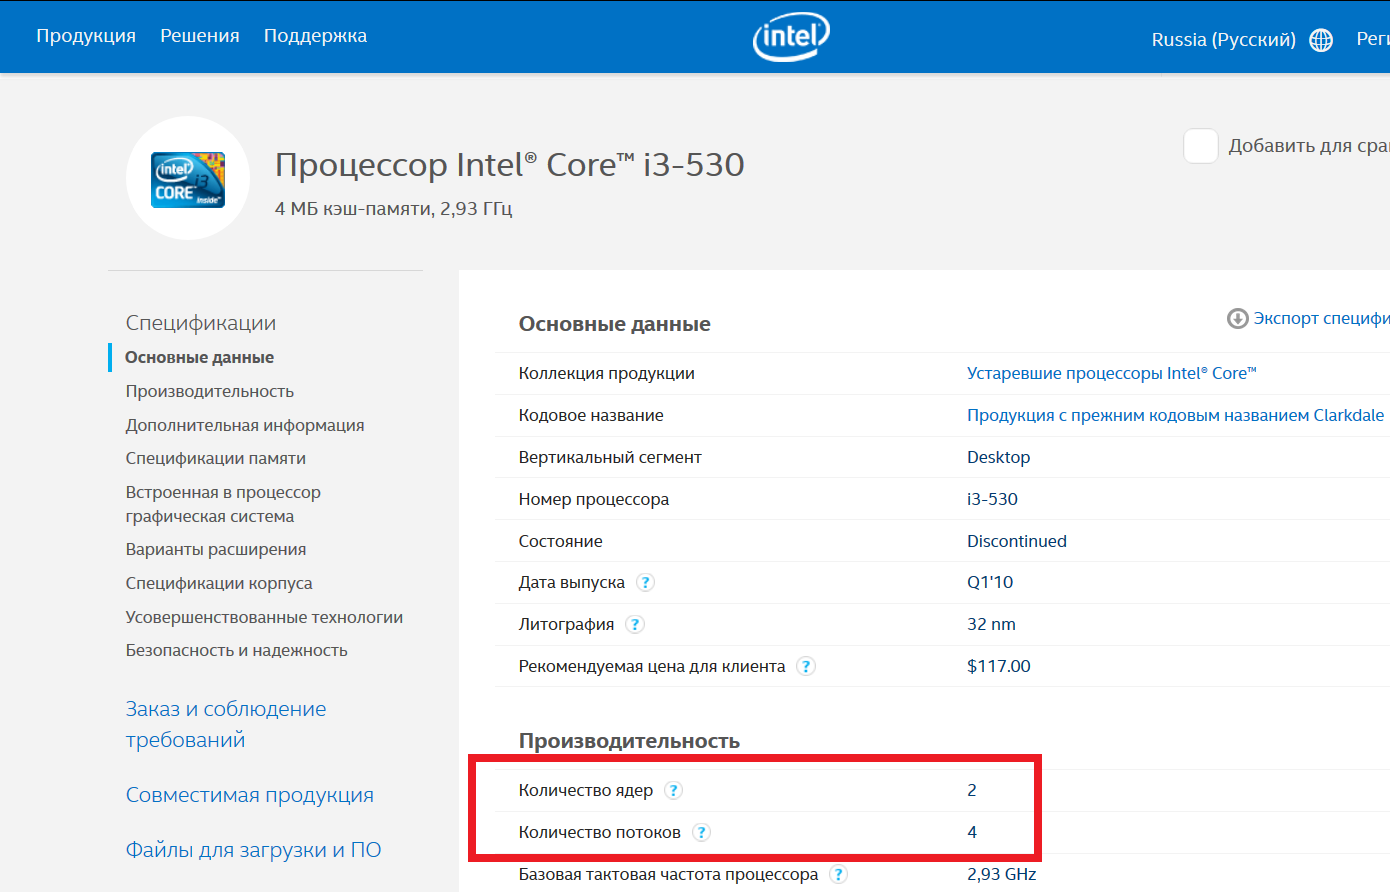Screen dimensions: 1390x892
Task: Tick the add-to-compare checkbox
Action: [x=1200, y=146]
